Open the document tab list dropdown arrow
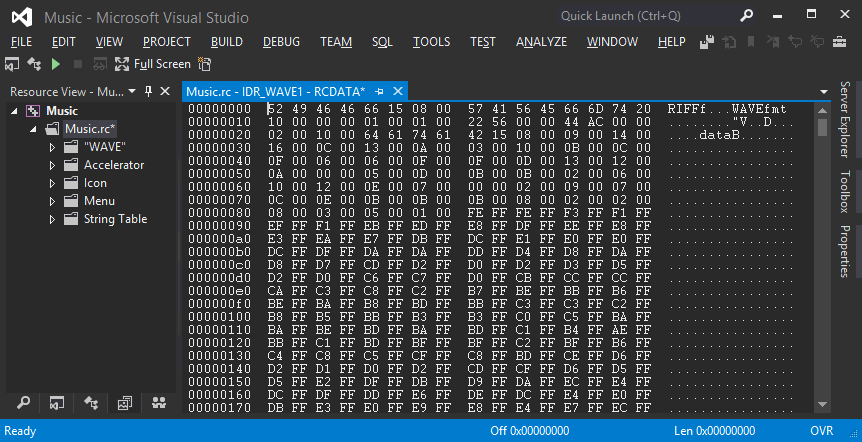This screenshot has width=862, height=442. [x=824, y=92]
